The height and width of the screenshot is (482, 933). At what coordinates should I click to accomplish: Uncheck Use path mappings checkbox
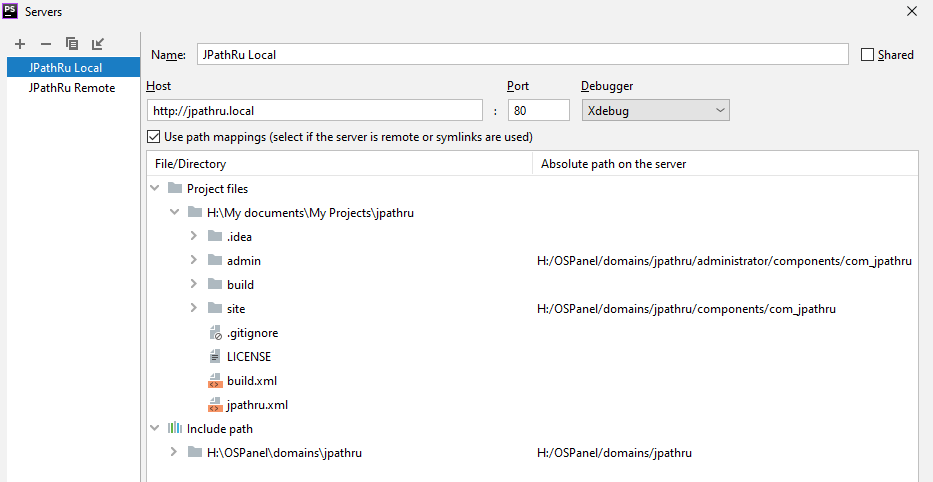154,137
